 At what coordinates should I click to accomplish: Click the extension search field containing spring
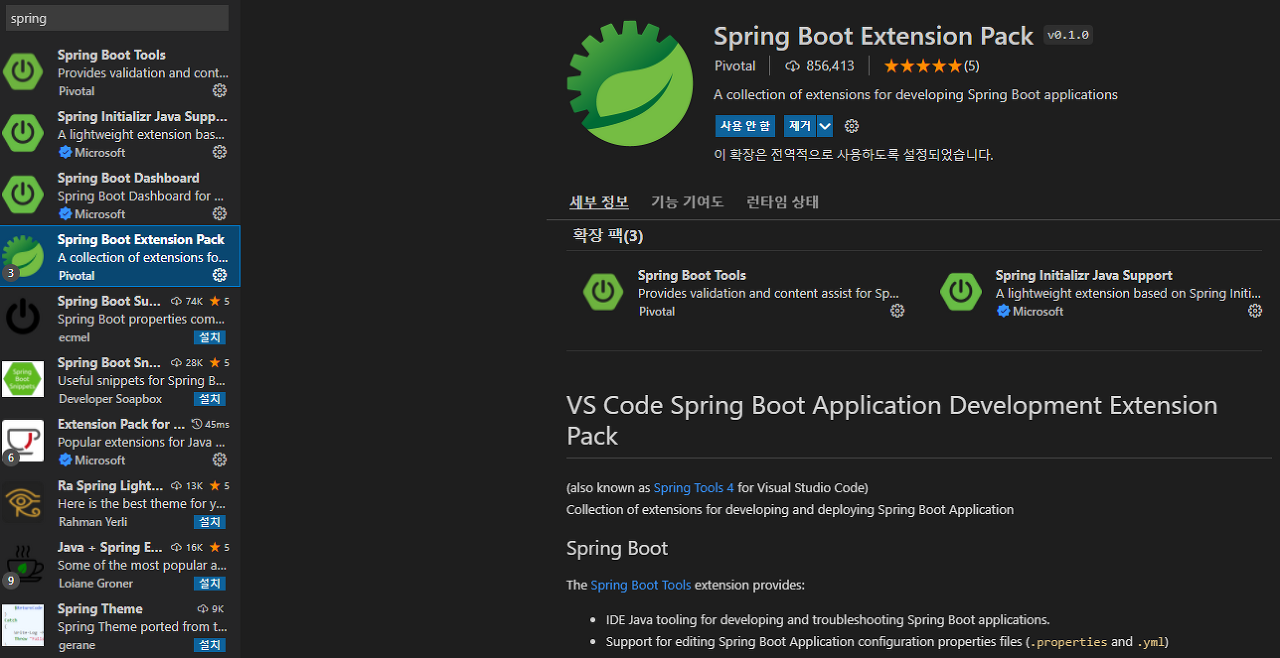point(117,18)
